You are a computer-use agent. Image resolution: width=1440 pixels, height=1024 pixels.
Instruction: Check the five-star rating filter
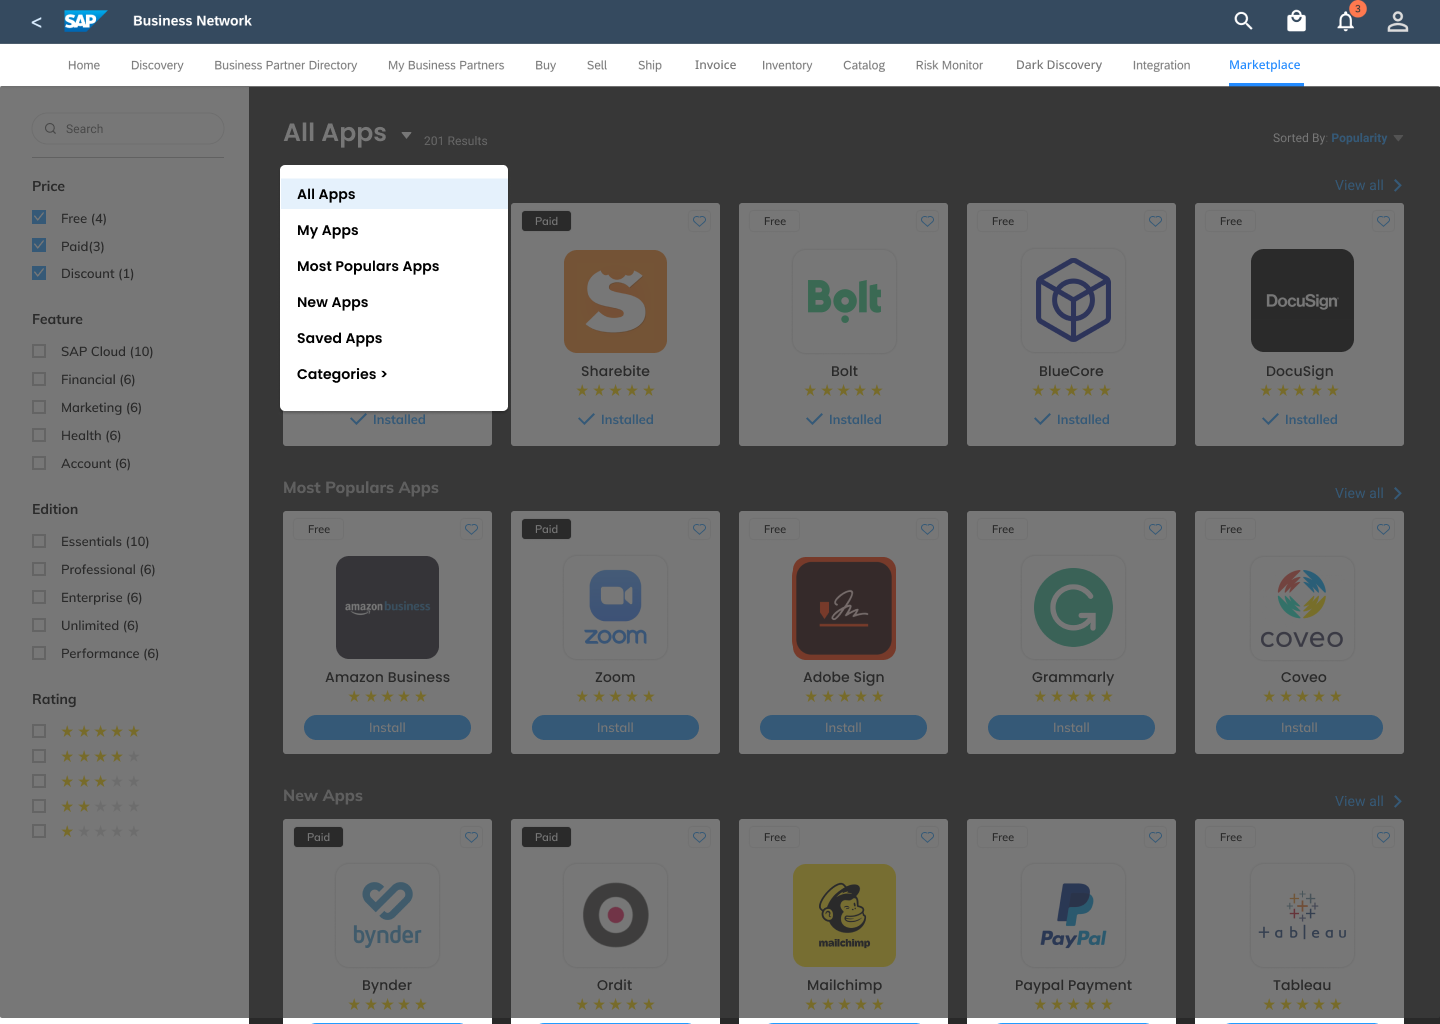click(39, 731)
